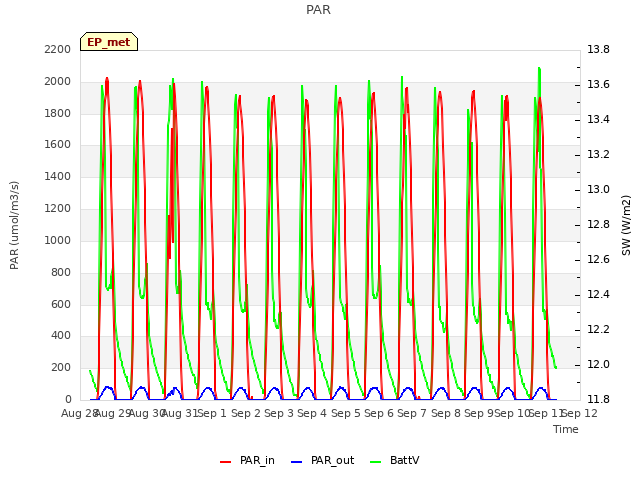
Task: Click the Sep 1 date tick label
Action: pos(212,413)
